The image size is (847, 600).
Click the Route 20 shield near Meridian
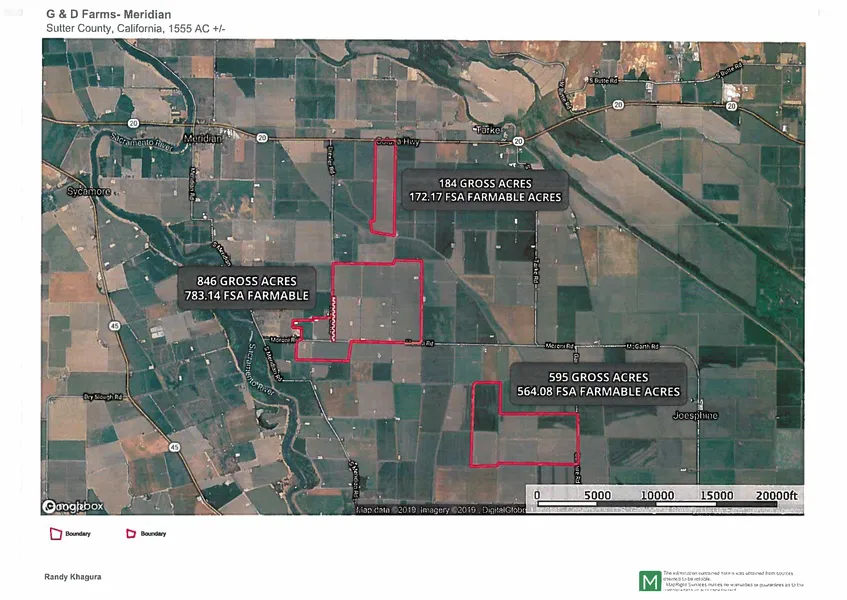[261, 137]
